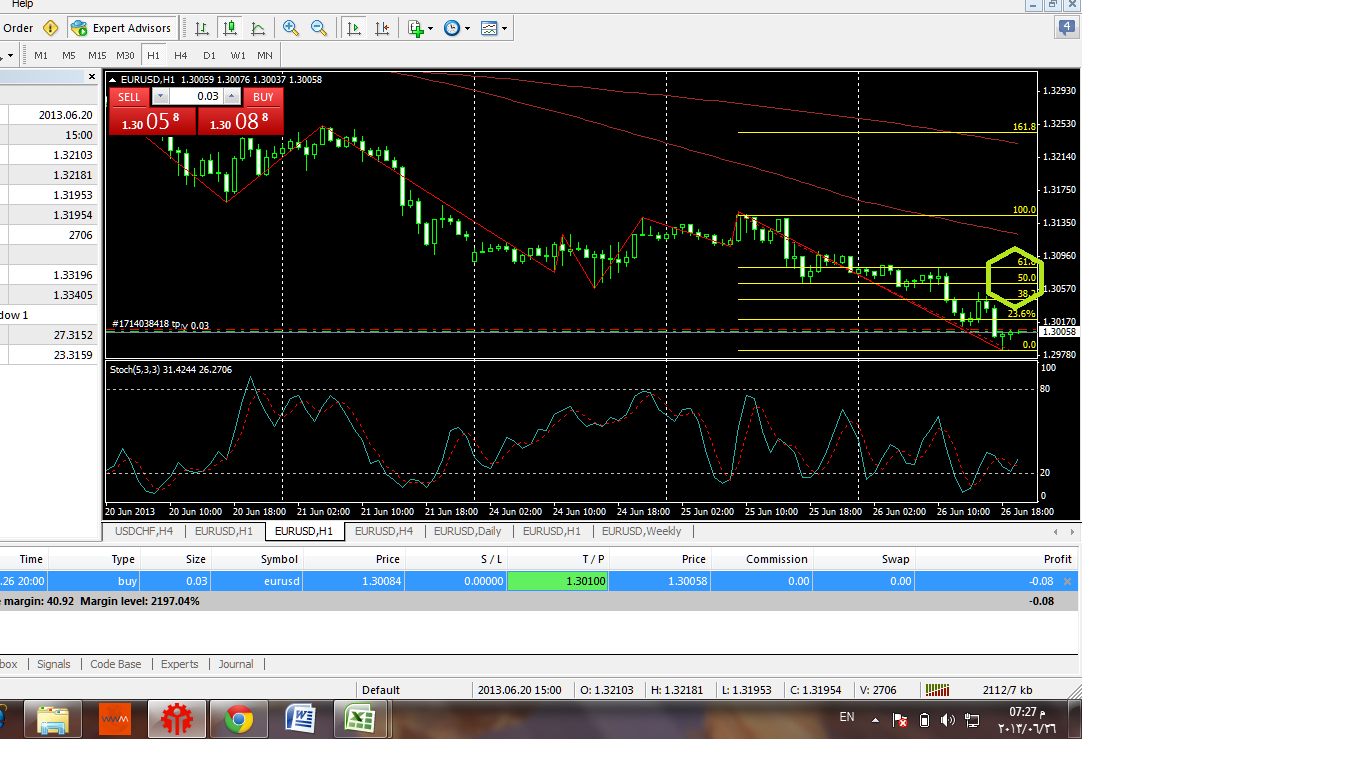
Task: Open the chart templates icon
Action: tap(488, 28)
